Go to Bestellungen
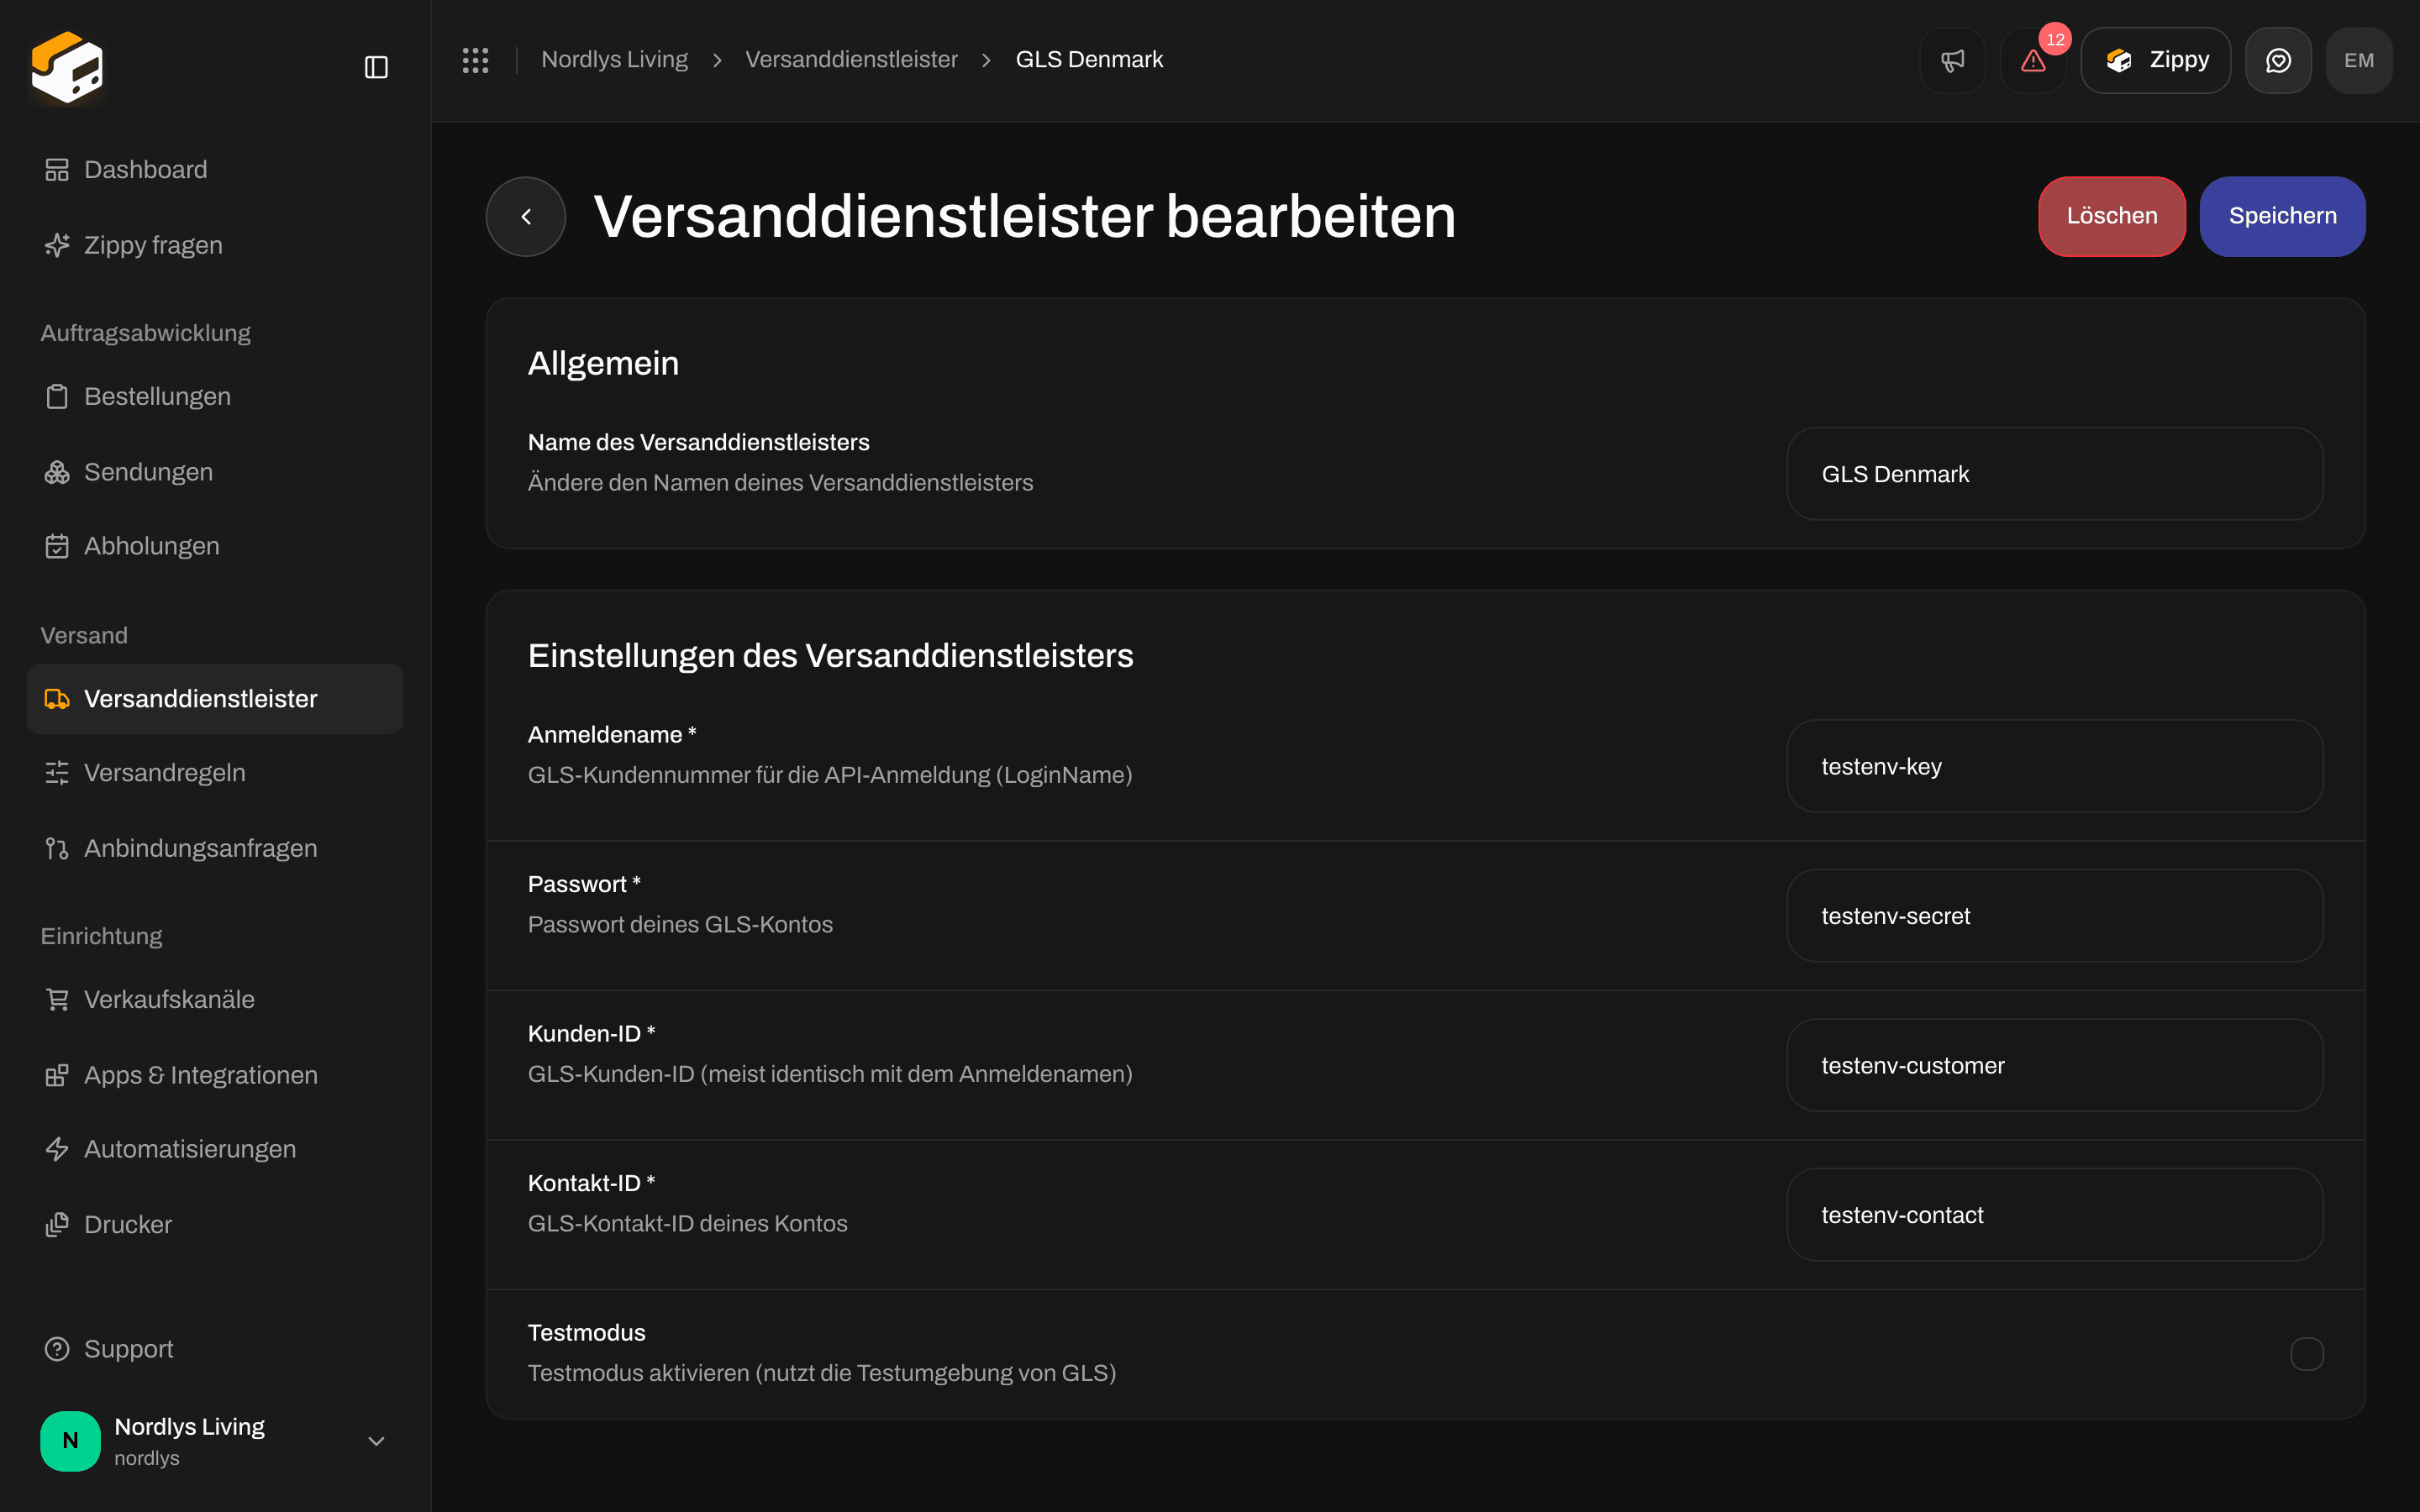The height and width of the screenshot is (1512, 2420). [215, 397]
